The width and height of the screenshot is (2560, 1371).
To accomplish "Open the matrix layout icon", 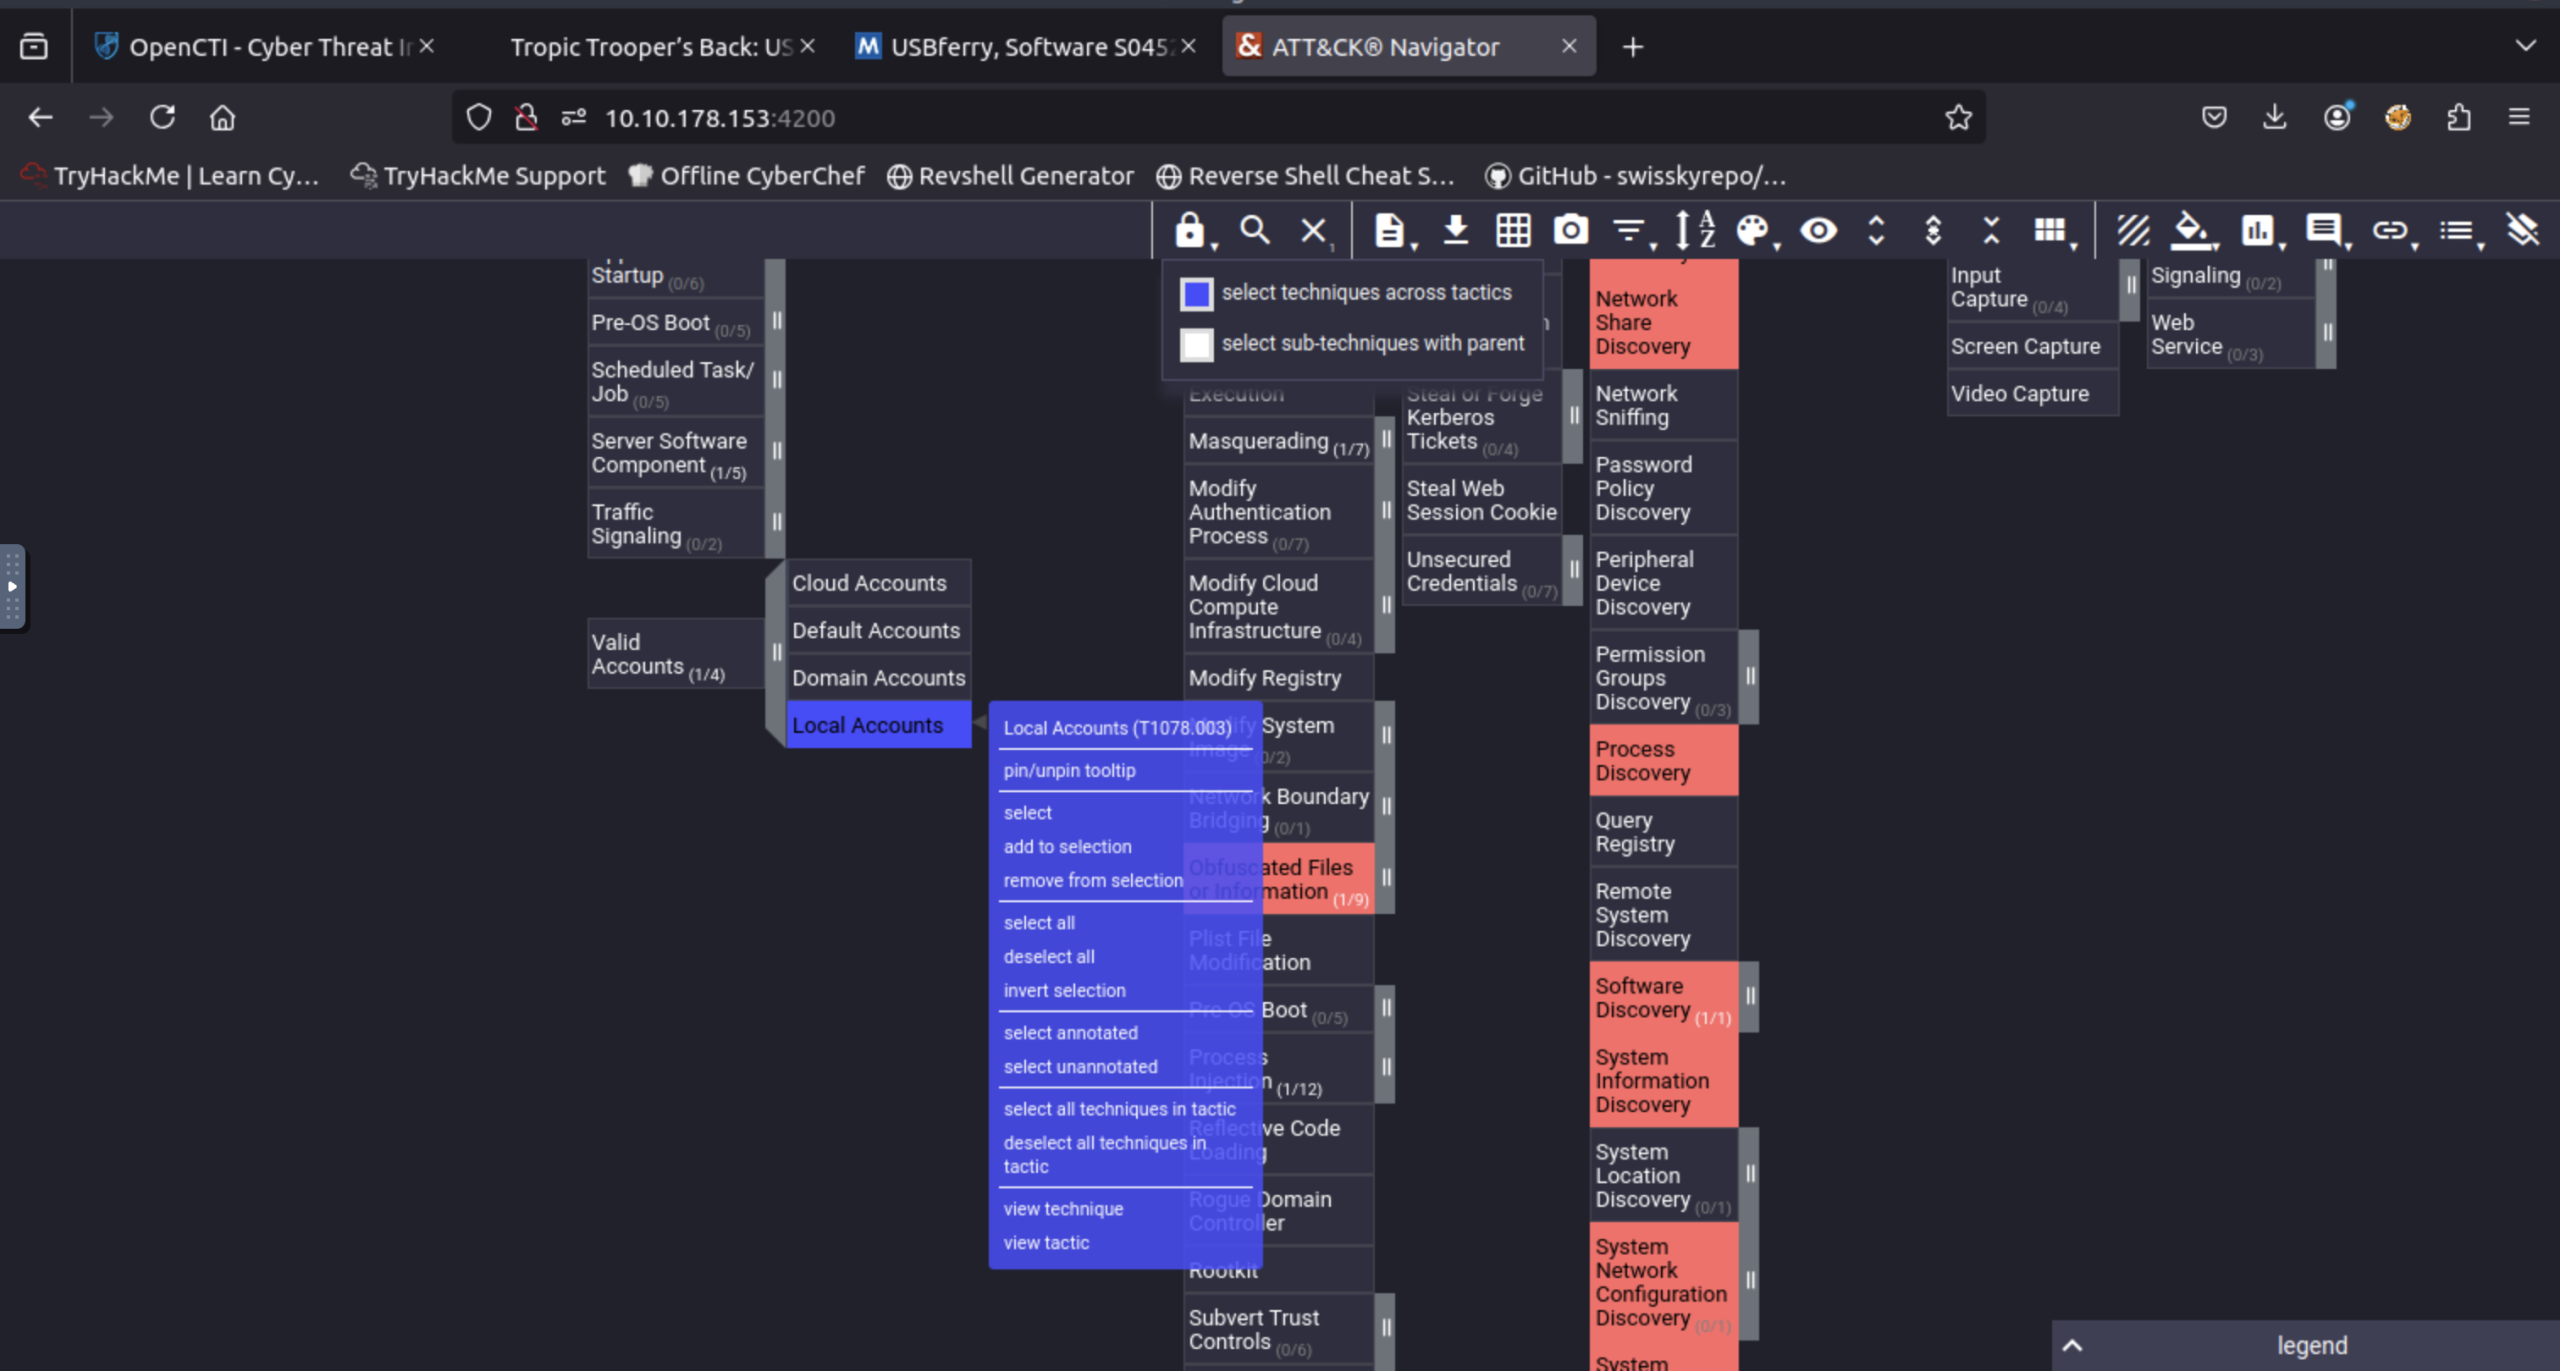I will click(2051, 231).
